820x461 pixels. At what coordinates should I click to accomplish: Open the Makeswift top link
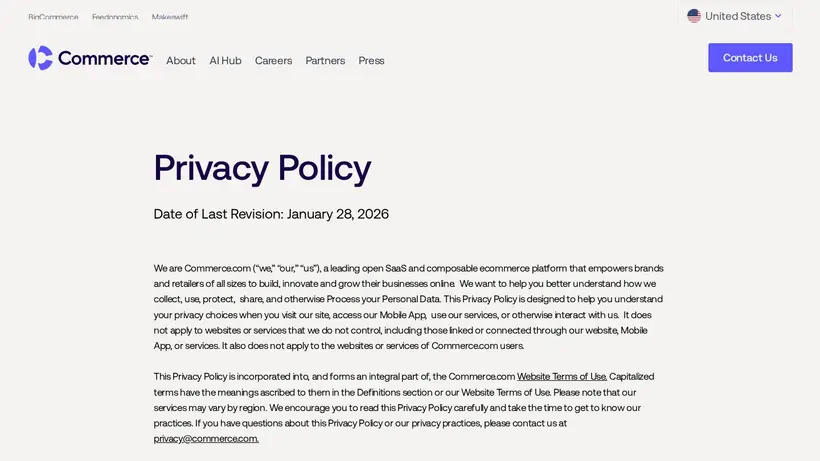170,17
